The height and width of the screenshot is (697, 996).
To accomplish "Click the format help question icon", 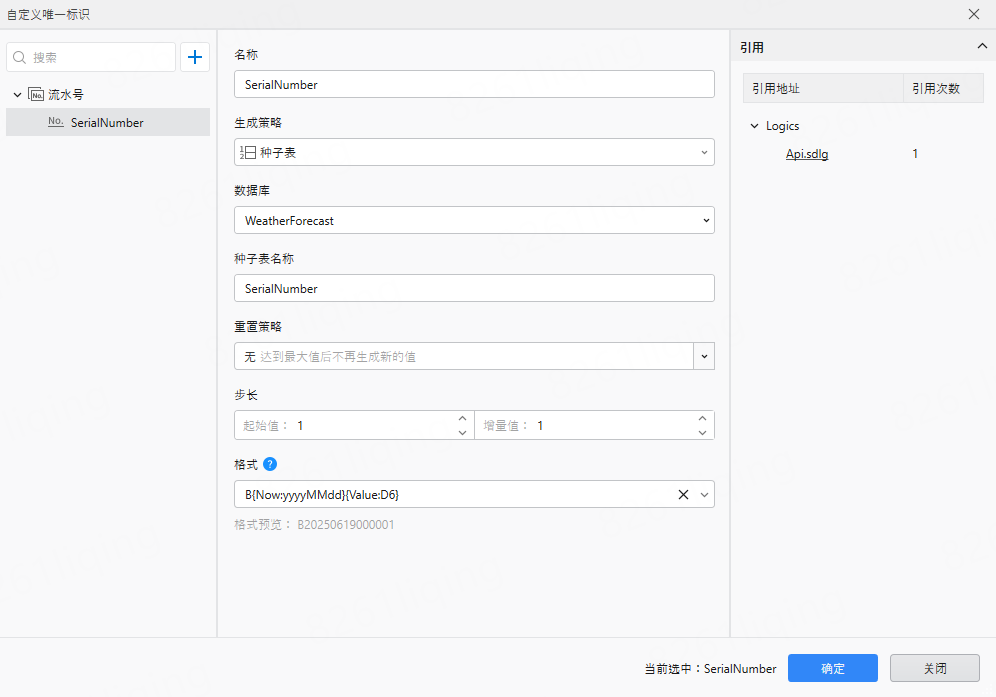I will (x=270, y=465).
